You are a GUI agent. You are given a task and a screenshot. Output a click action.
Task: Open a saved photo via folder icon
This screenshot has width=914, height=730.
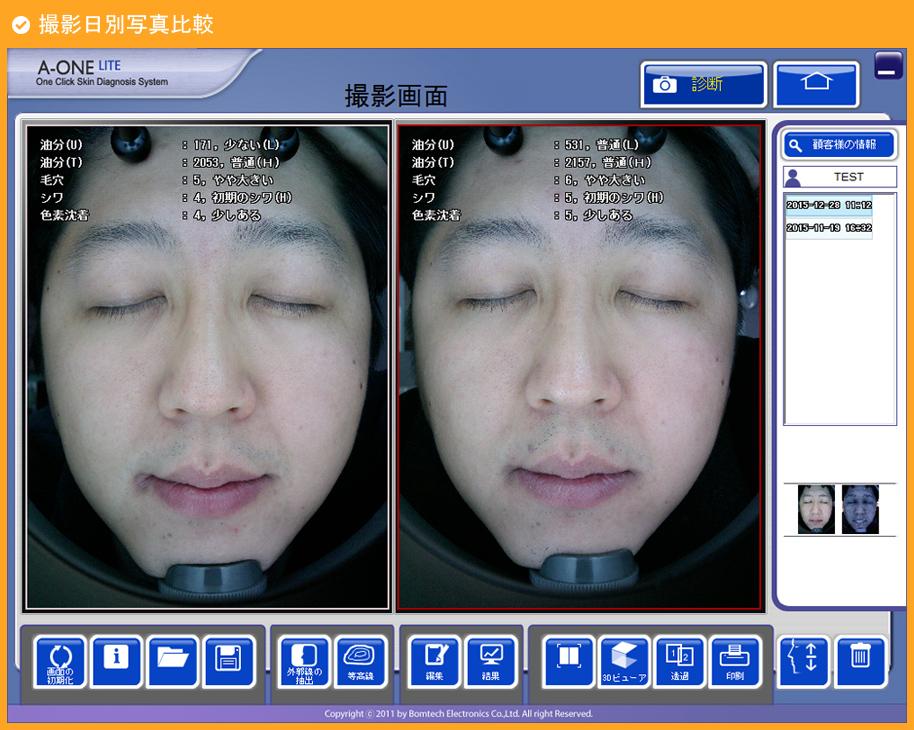click(172, 660)
